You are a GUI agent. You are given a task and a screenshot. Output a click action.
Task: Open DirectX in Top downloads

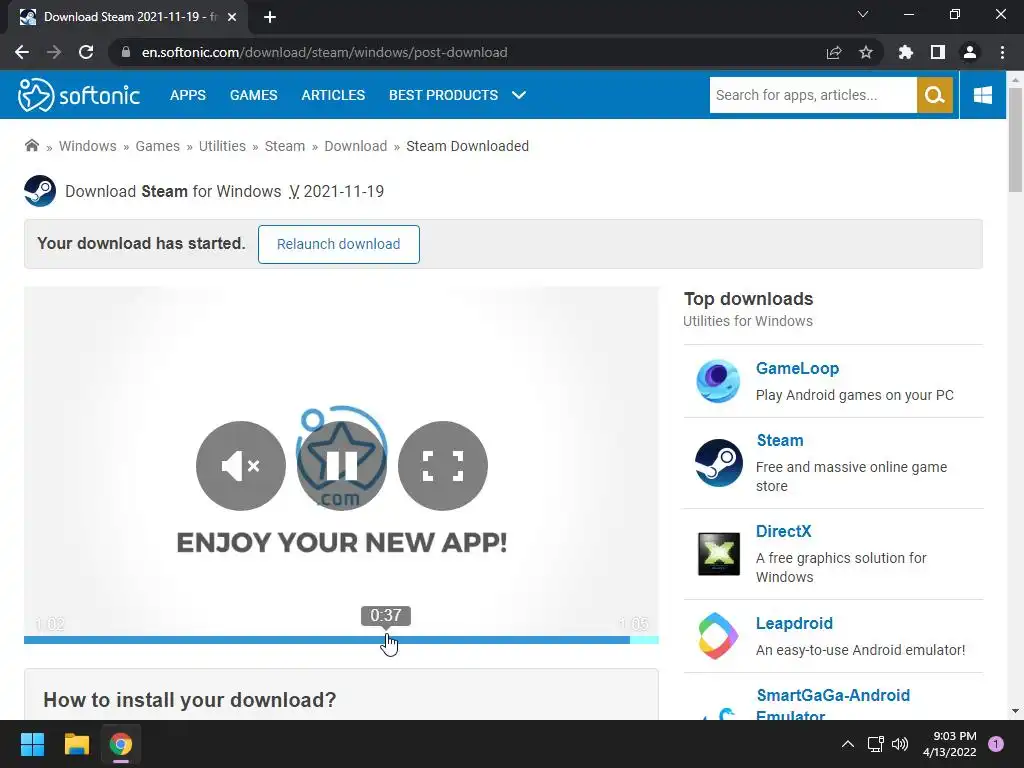(x=783, y=531)
